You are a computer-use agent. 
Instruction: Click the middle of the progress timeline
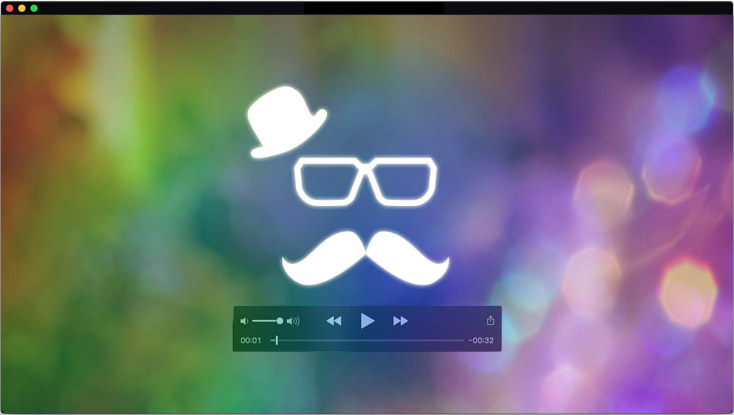367,341
